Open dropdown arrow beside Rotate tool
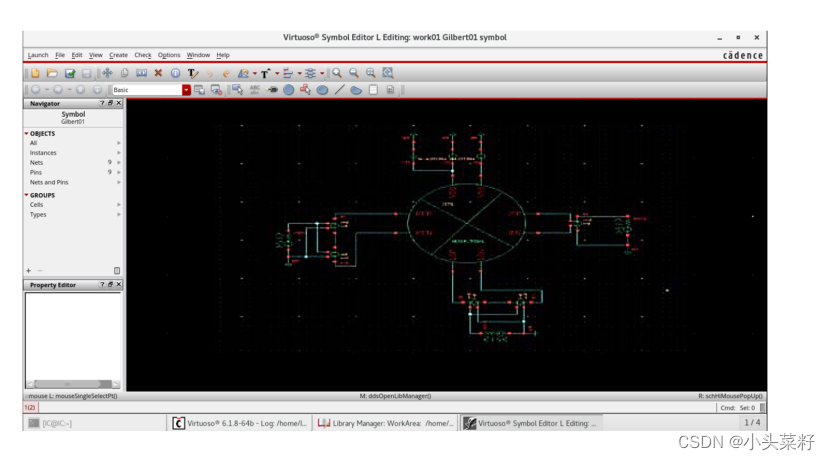Viewport: 830px width, 460px height. point(255,74)
